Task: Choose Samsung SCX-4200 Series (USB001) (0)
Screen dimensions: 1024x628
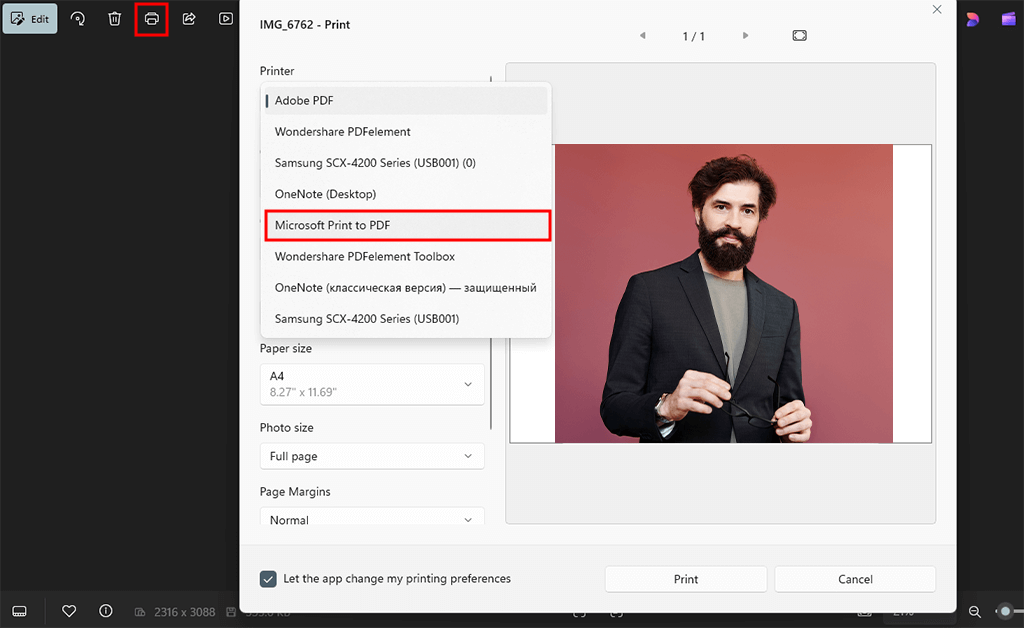Action: click(x=406, y=163)
